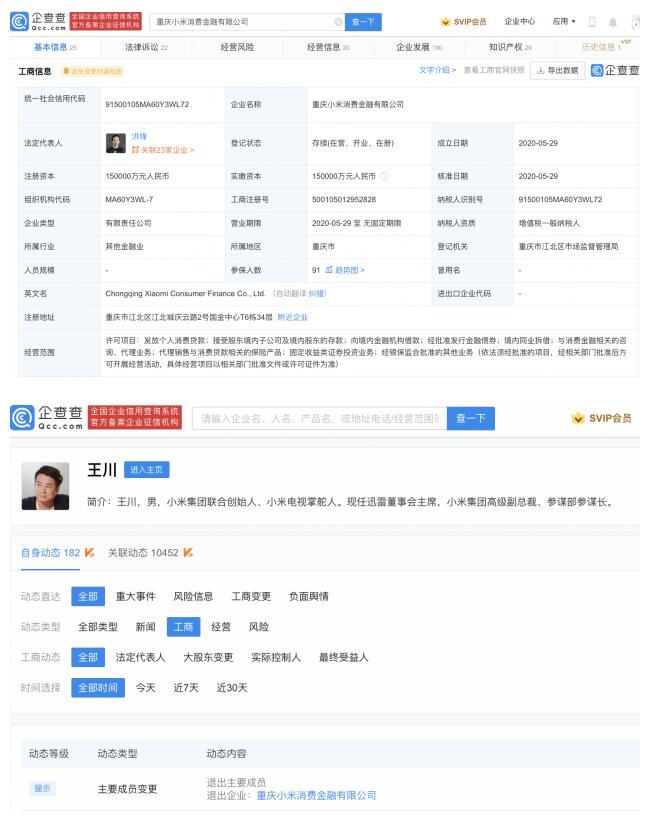The image size is (669, 831).
Task: Click the Qcc logo in the lower page header
Action: click(x=47, y=418)
